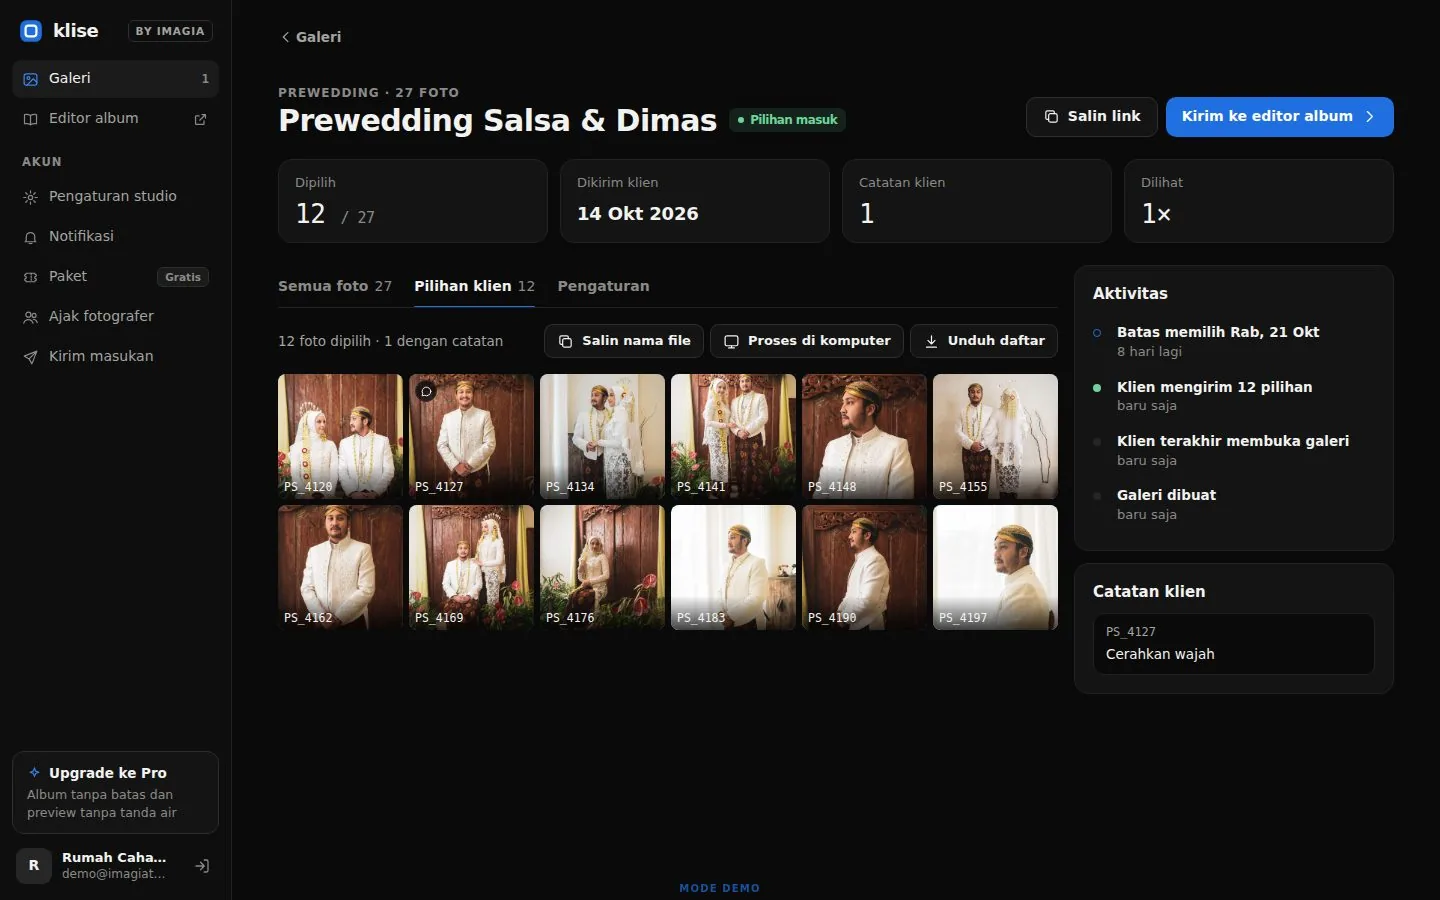
Task: Click the Kirim masukan paper plane icon
Action: click(31, 357)
